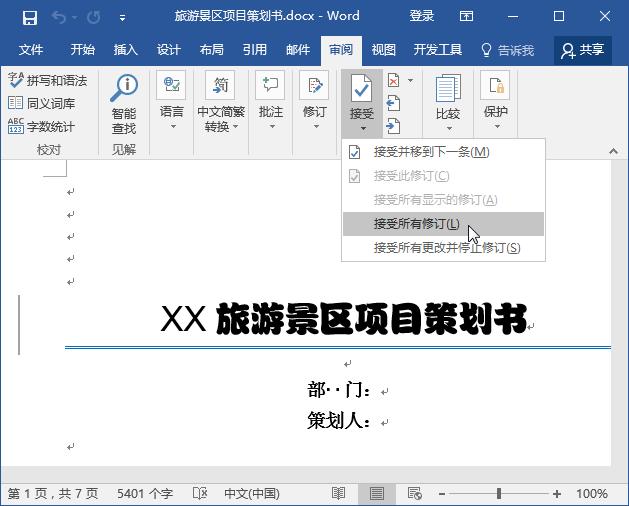Open 字数统计 word count
This screenshot has width=629, height=506.
(41, 127)
